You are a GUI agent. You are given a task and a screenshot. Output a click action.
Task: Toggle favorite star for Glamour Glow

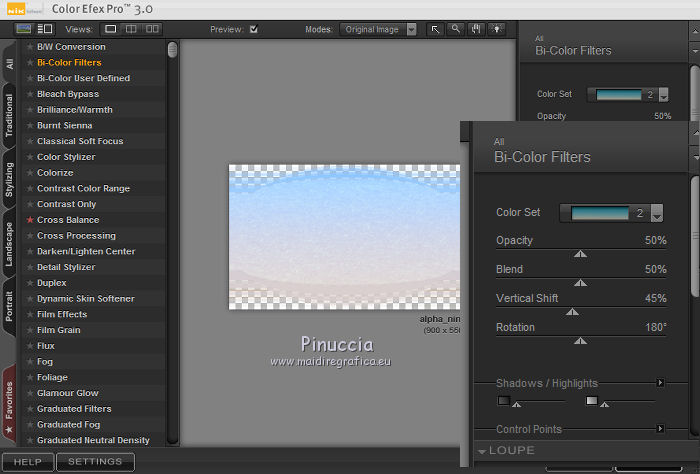(30, 393)
